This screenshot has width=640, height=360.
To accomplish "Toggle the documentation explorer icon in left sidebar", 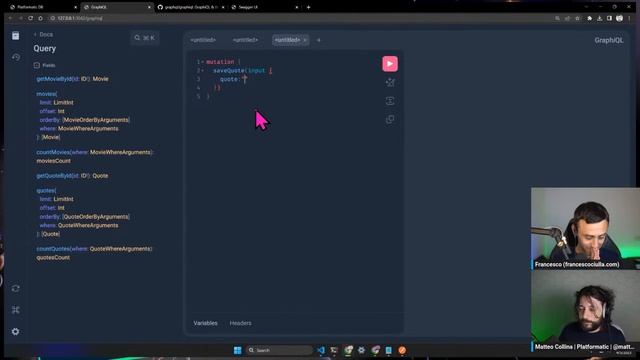I will 16,36.
